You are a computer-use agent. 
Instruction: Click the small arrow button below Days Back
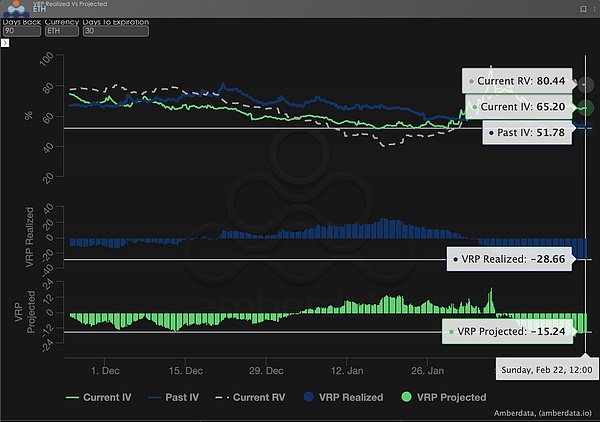click(x=5, y=43)
